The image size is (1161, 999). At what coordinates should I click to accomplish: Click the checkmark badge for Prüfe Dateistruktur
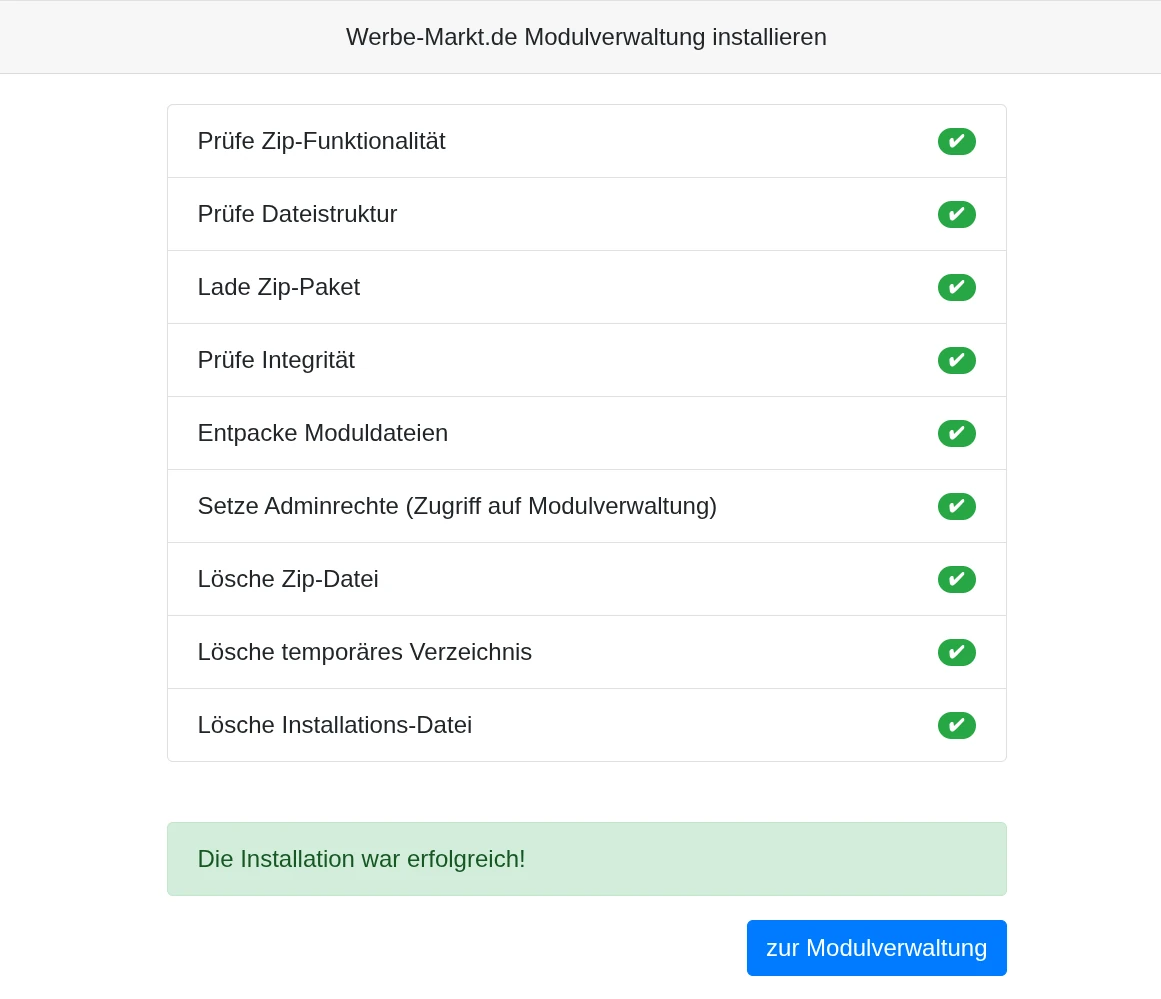click(x=956, y=214)
